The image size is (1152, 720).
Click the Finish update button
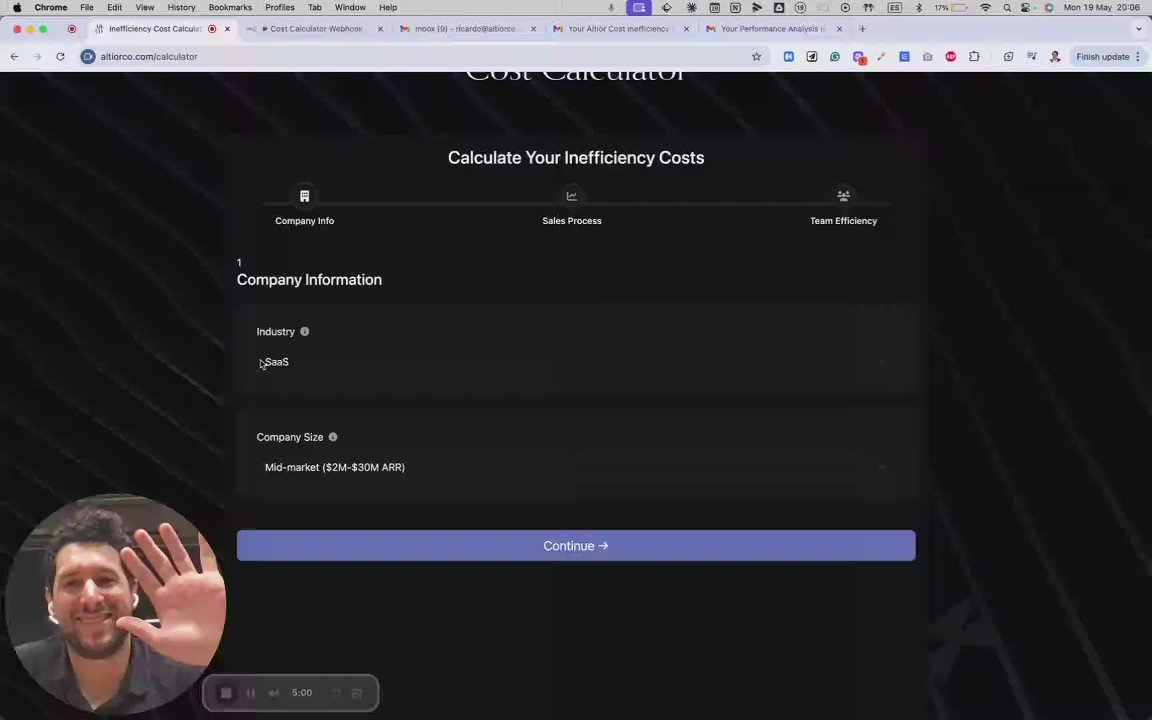coord(1108,57)
